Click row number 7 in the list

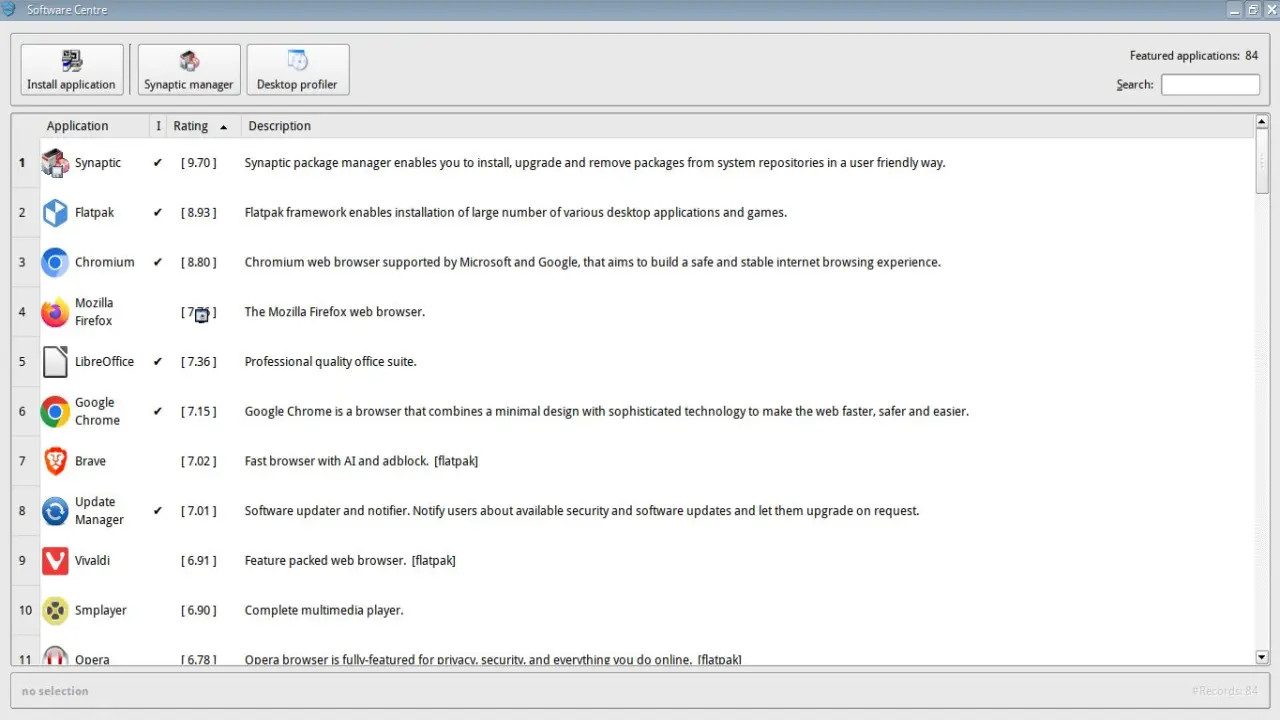22,461
